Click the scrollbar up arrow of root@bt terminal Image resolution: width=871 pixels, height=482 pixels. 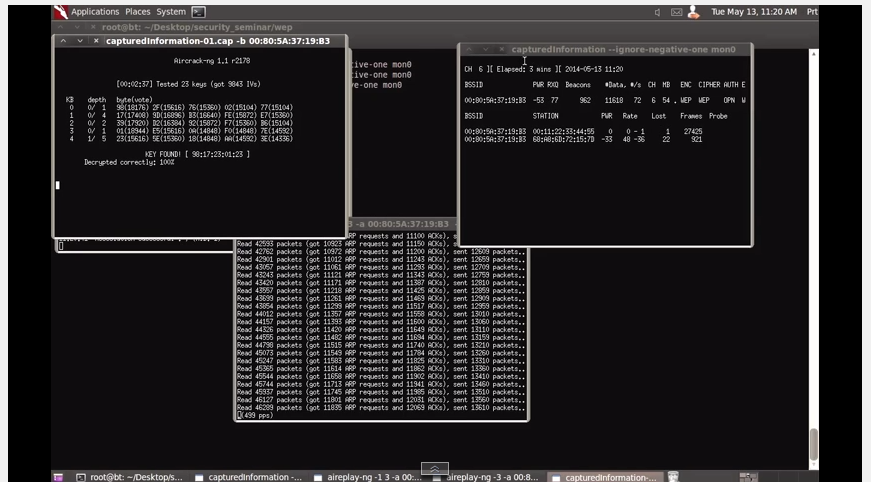pyautogui.click(x=814, y=54)
